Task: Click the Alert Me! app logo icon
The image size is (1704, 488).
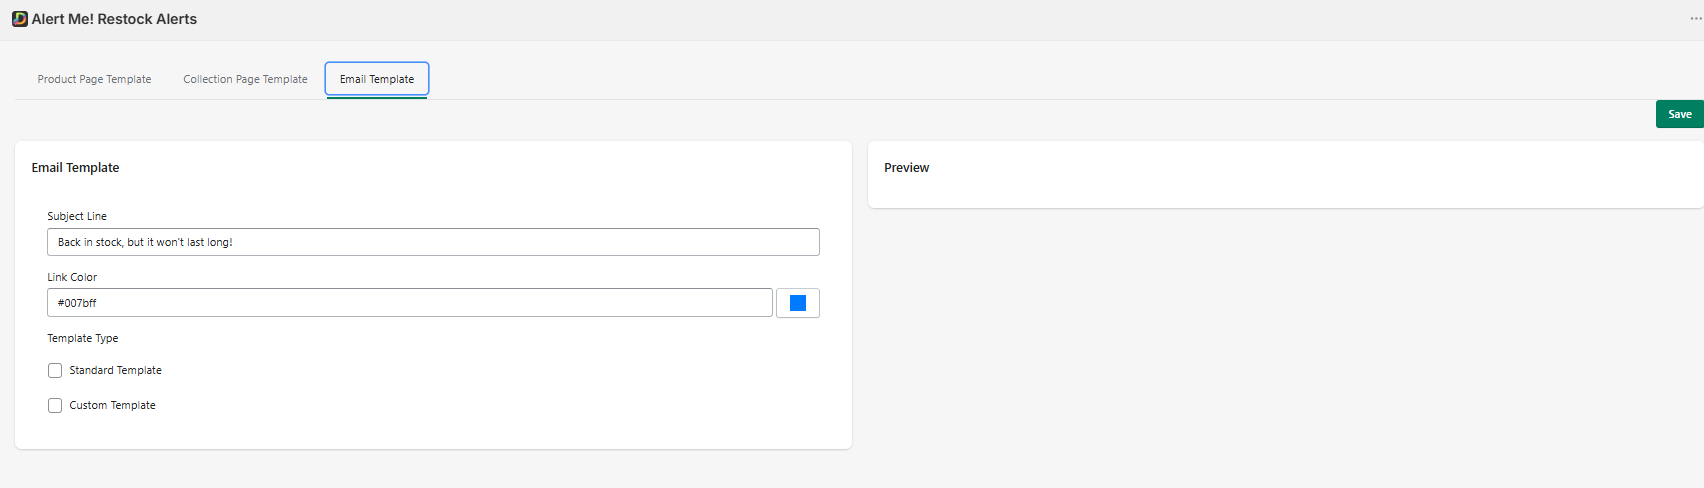Action: 19,19
